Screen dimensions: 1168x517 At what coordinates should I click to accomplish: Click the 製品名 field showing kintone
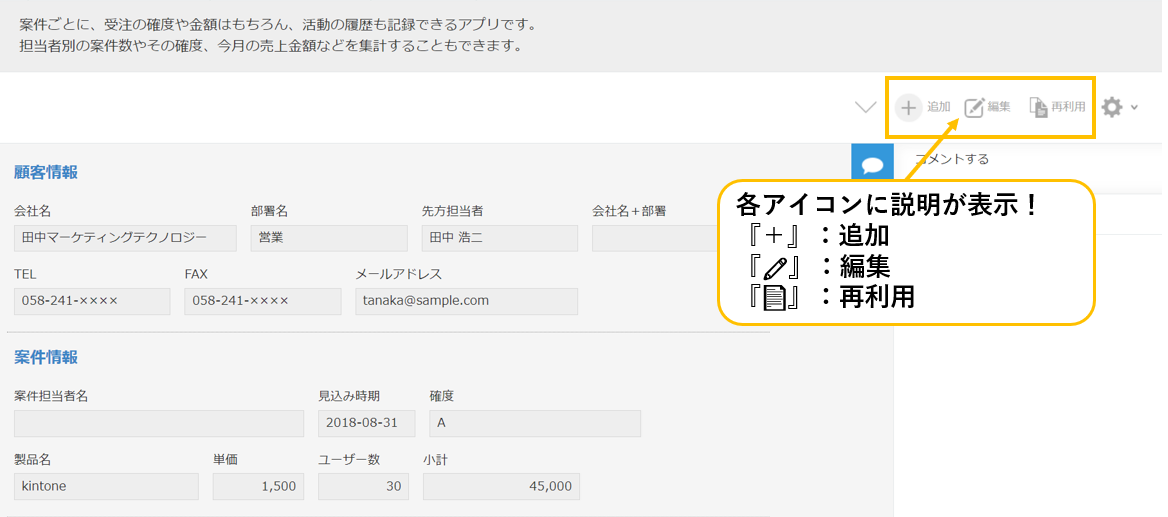106,486
